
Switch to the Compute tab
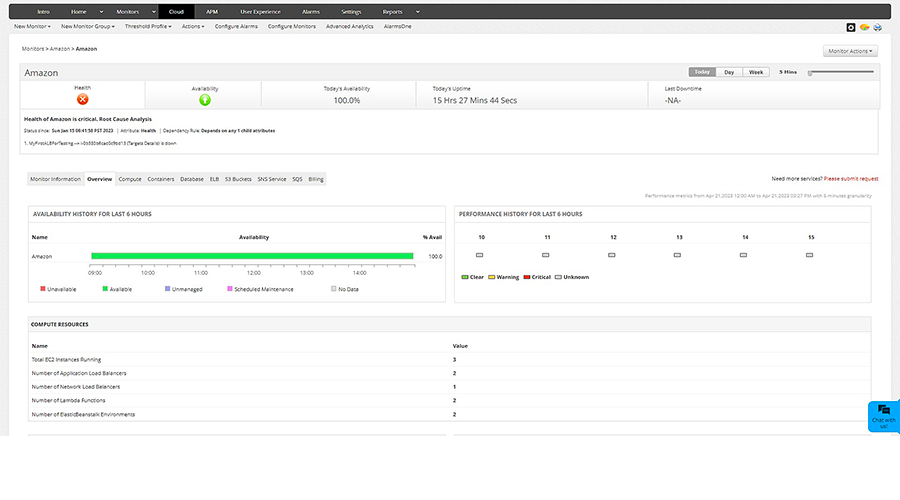130,179
